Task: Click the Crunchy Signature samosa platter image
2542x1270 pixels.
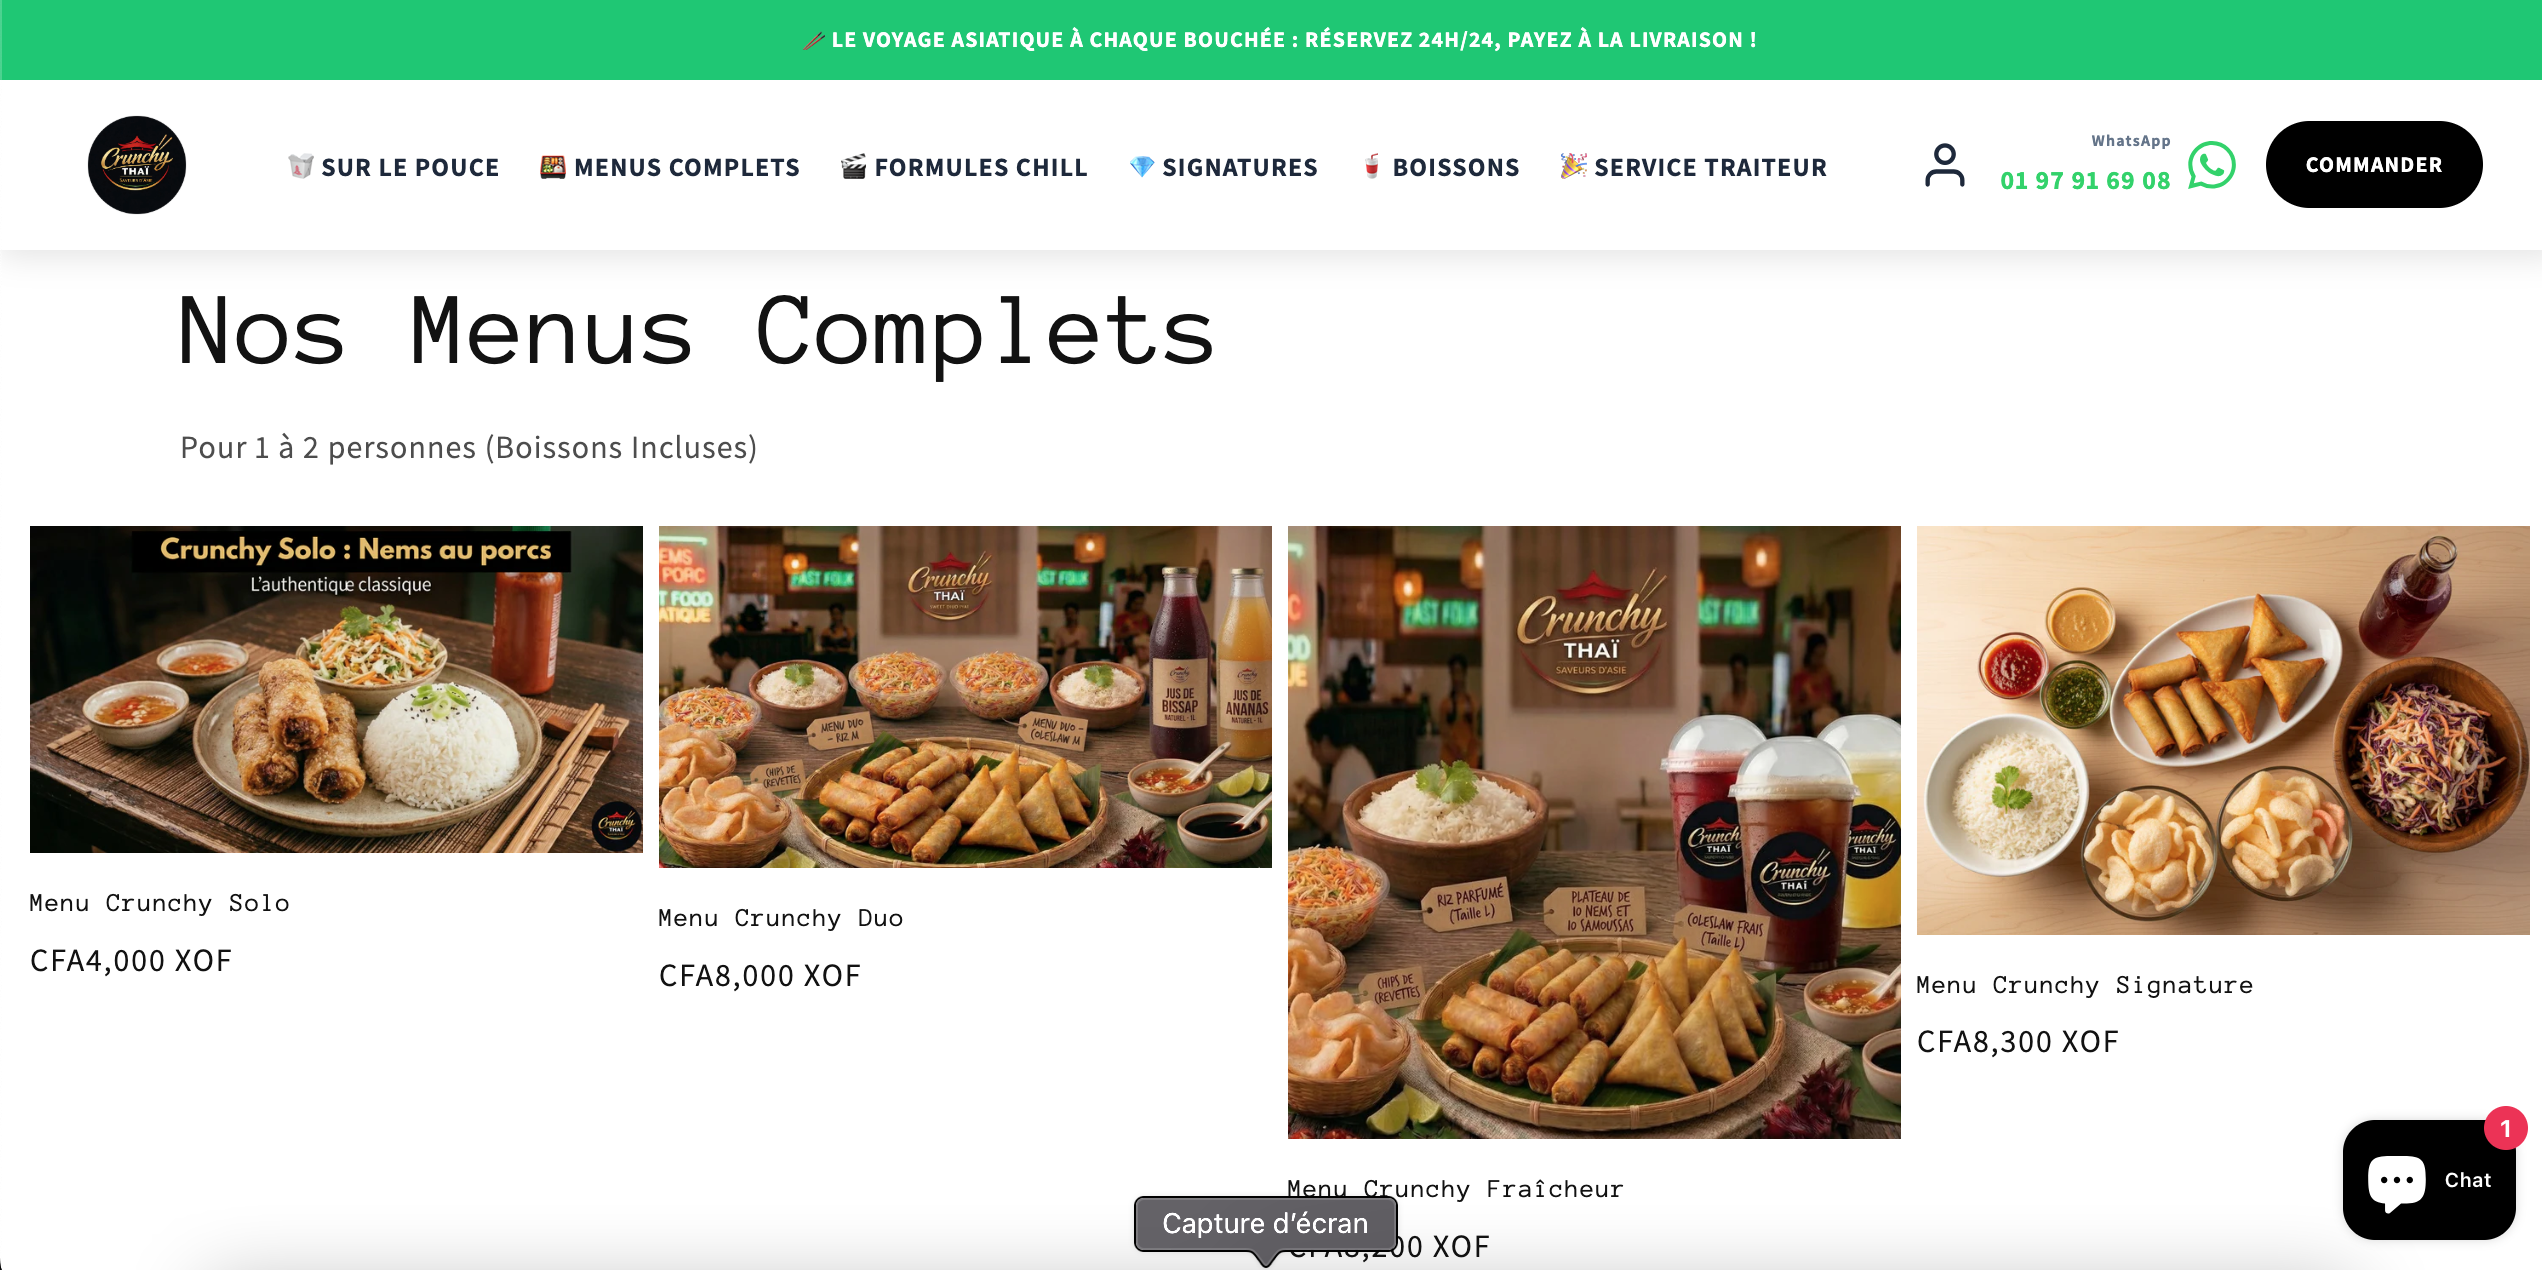Action: coord(2223,730)
